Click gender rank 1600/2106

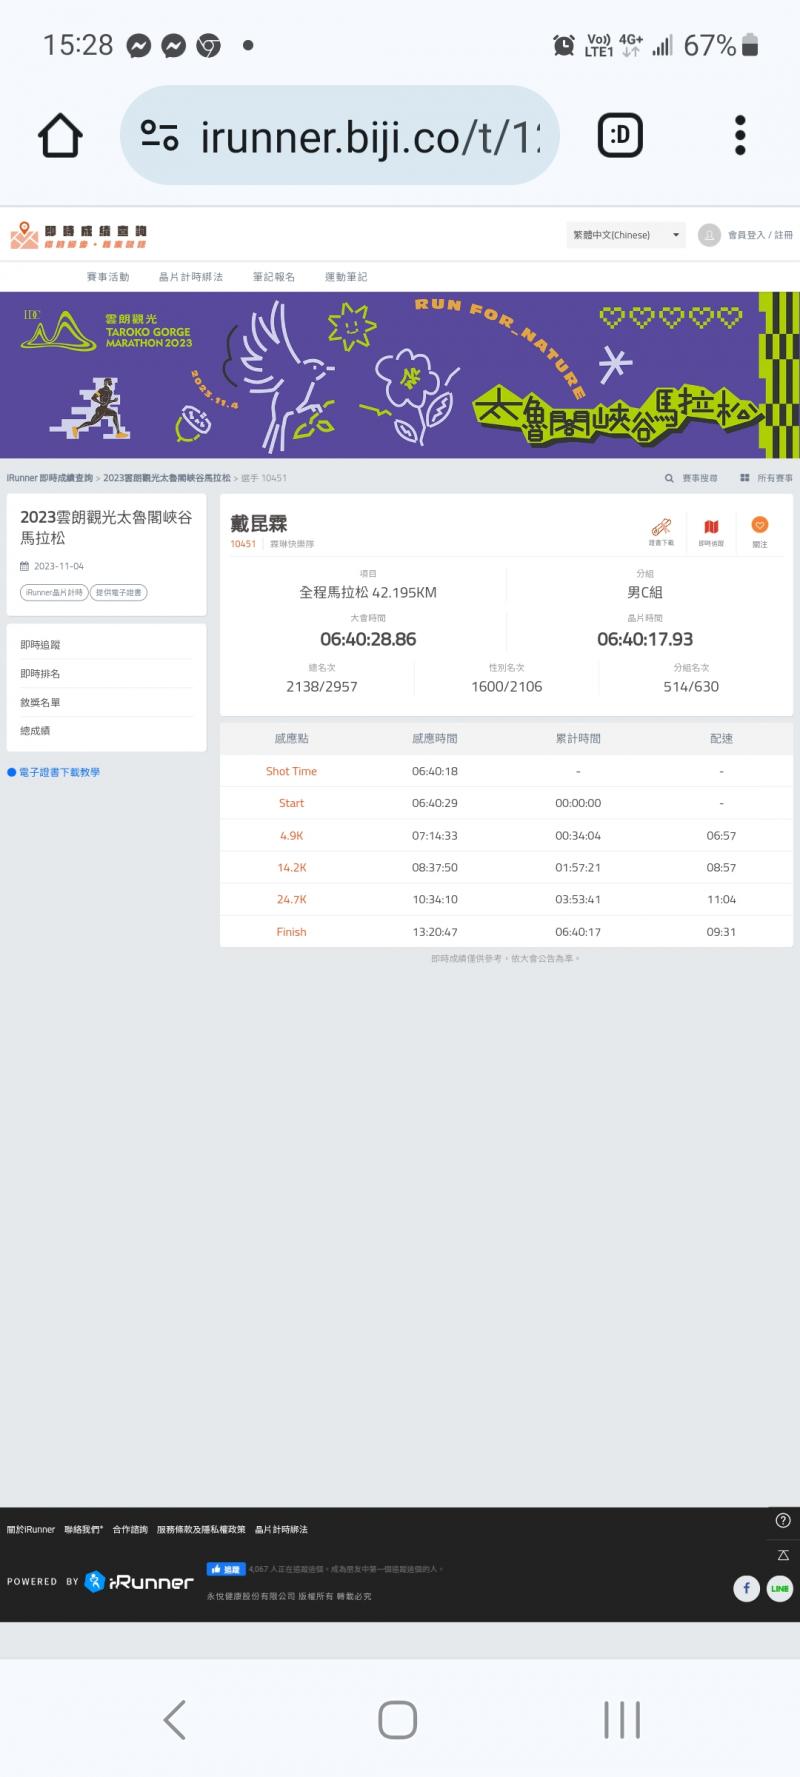tap(506, 686)
